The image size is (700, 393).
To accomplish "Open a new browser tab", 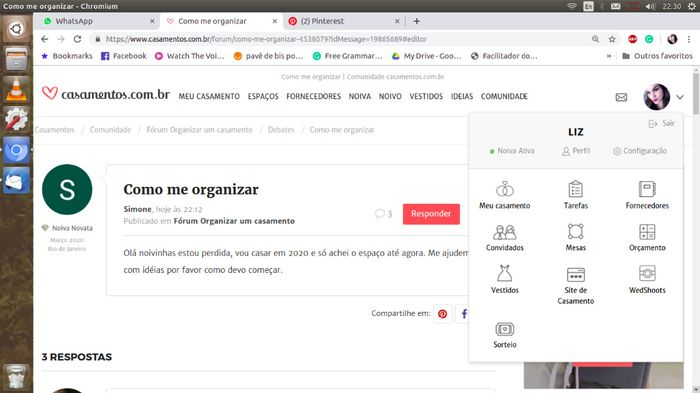I will (417, 21).
